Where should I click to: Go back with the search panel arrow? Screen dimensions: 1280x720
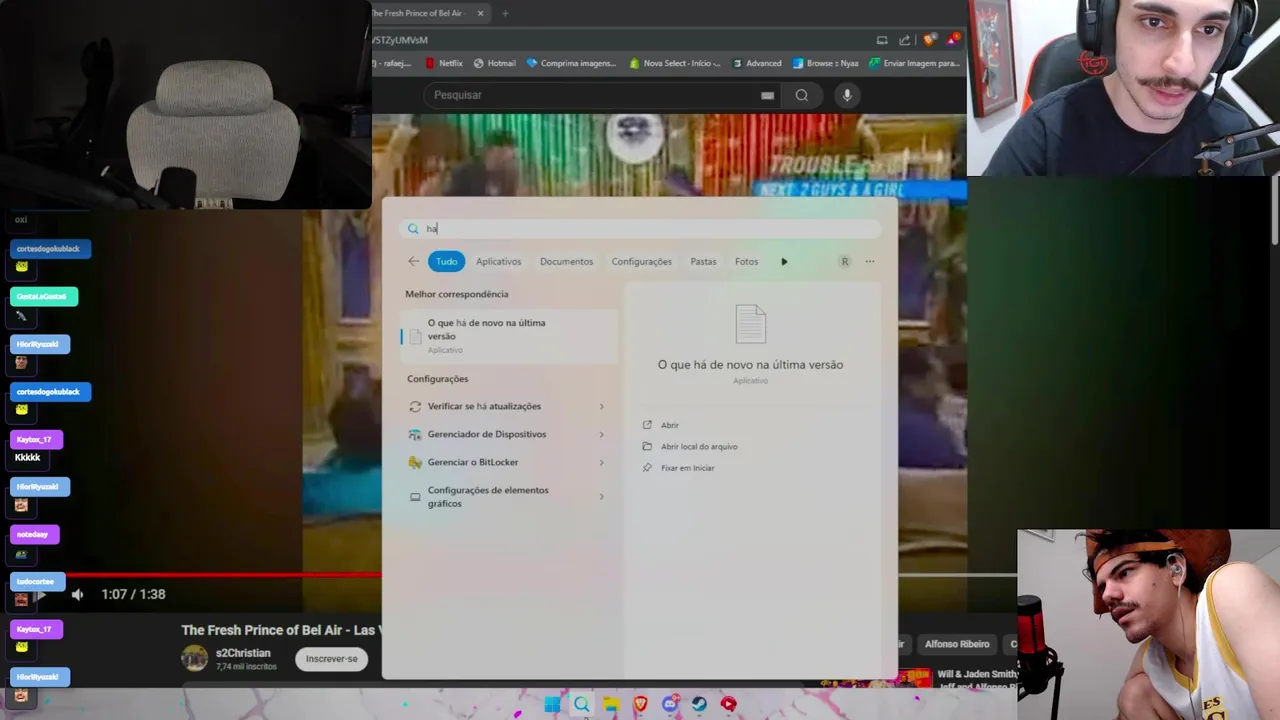click(x=413, y=261)
